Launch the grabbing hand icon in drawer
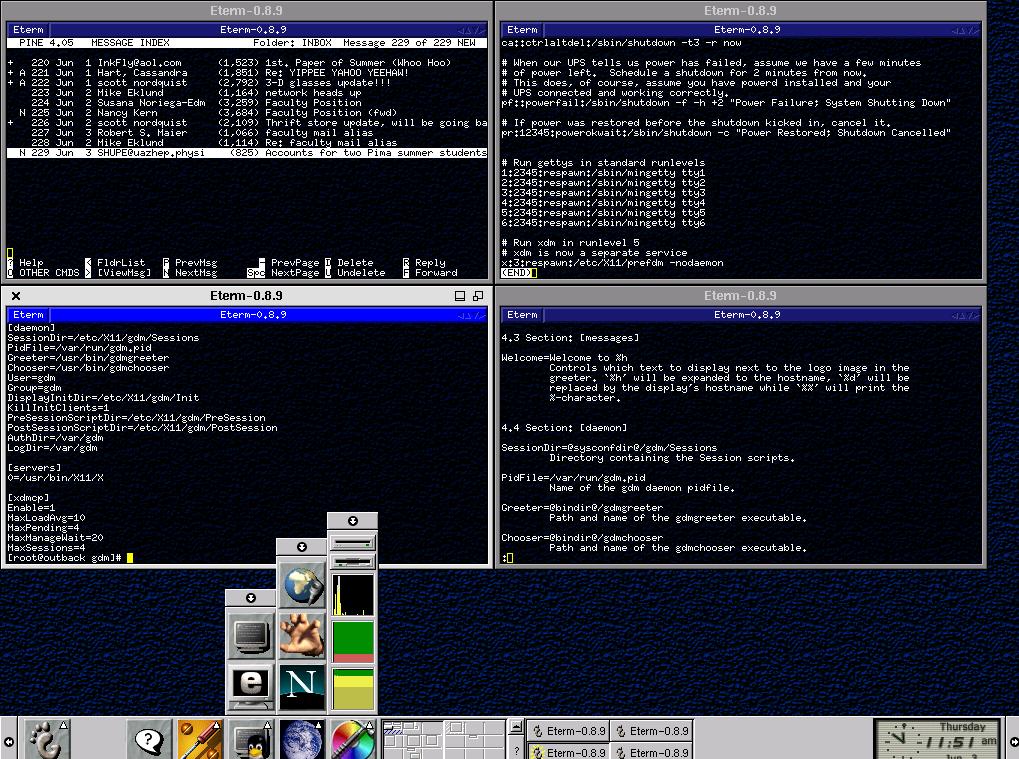Screen dimensions: 1019x759 302,636
